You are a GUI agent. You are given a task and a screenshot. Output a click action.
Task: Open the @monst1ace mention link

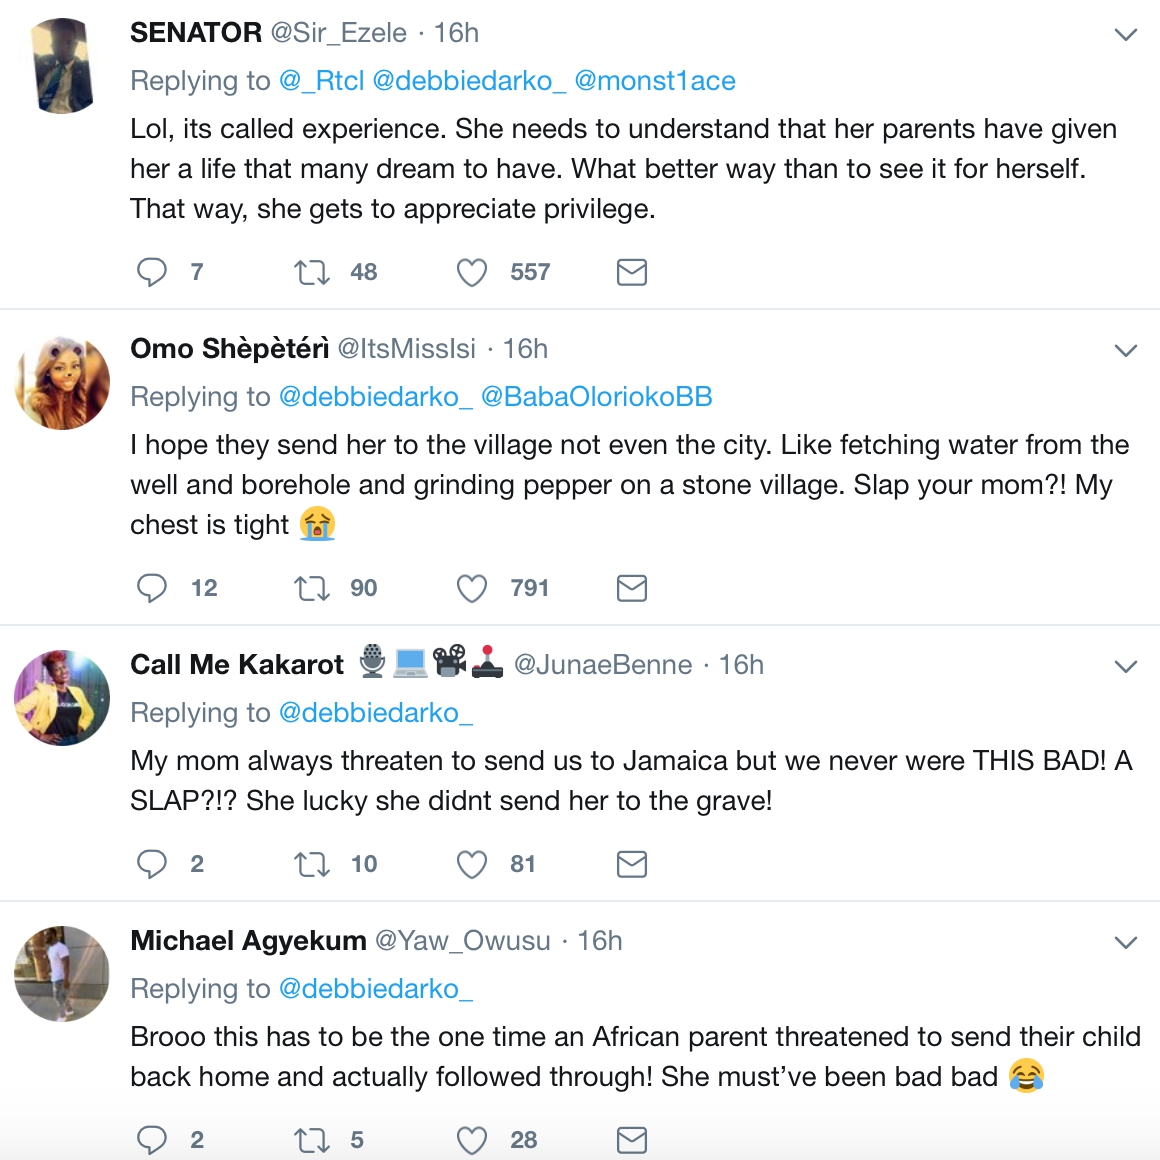[654, 81]
